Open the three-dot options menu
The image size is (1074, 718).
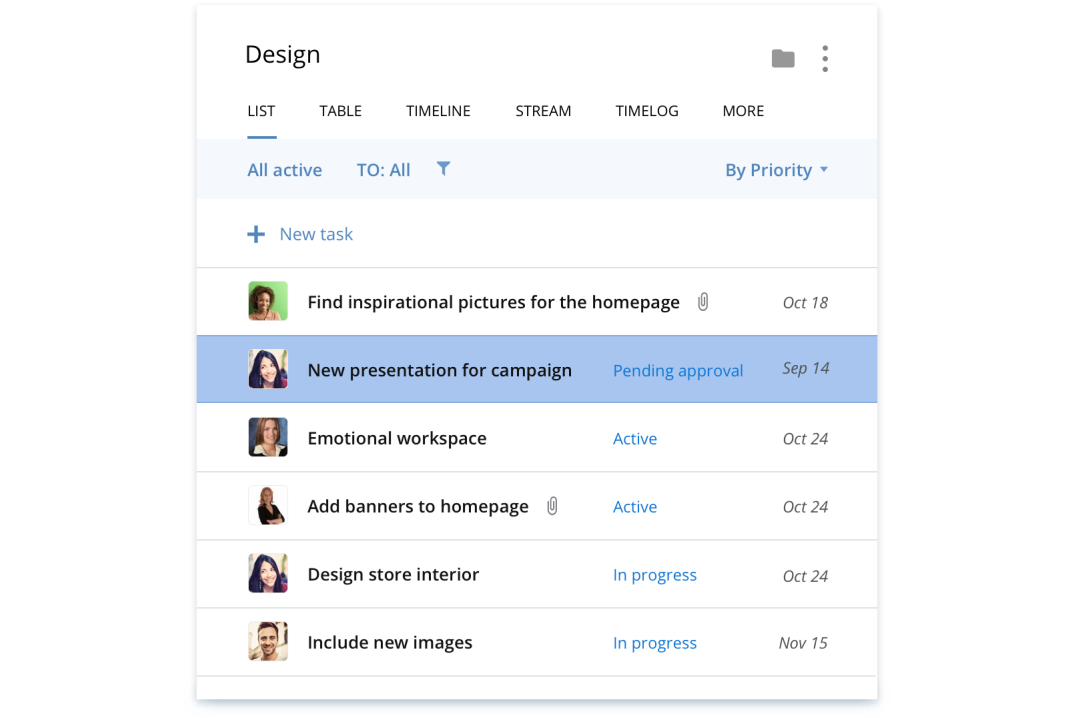click(825, 58)
